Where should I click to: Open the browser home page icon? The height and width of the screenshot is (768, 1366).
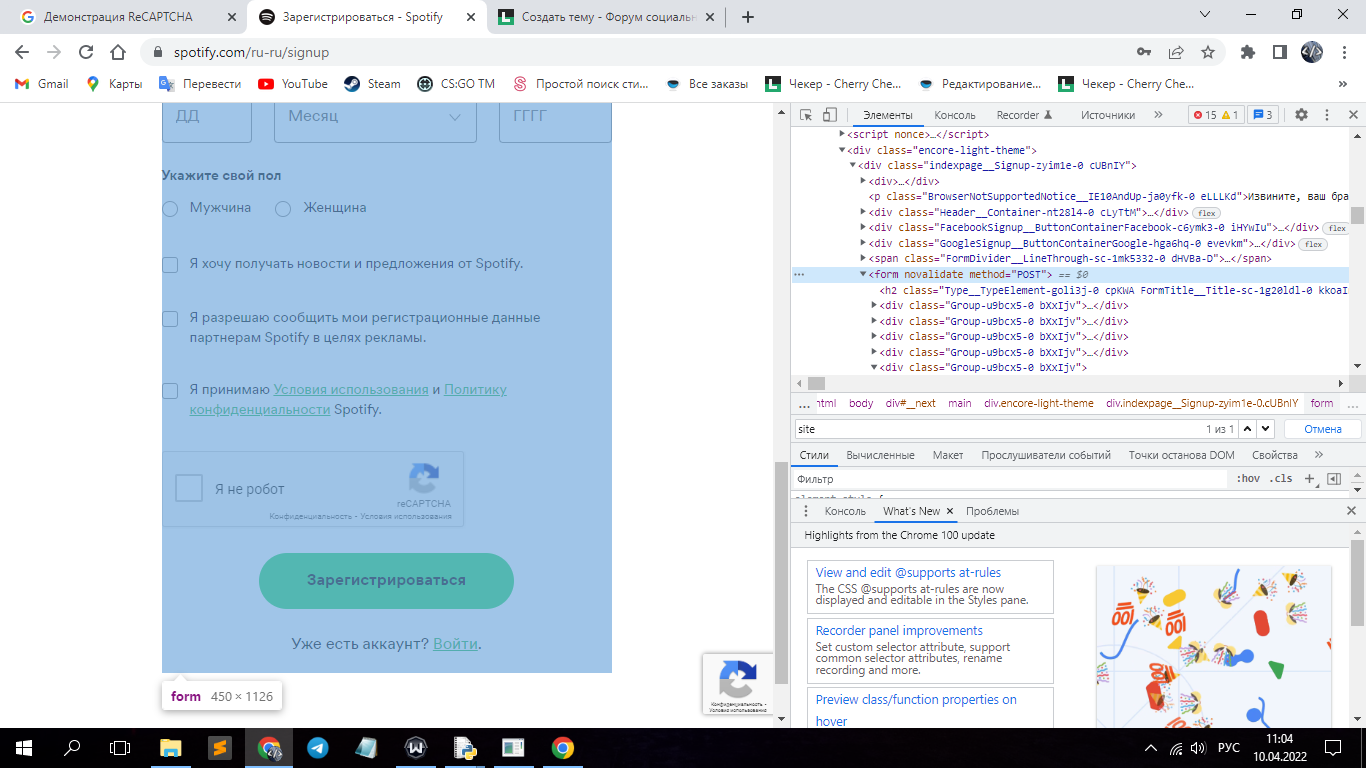coord(118,52)
